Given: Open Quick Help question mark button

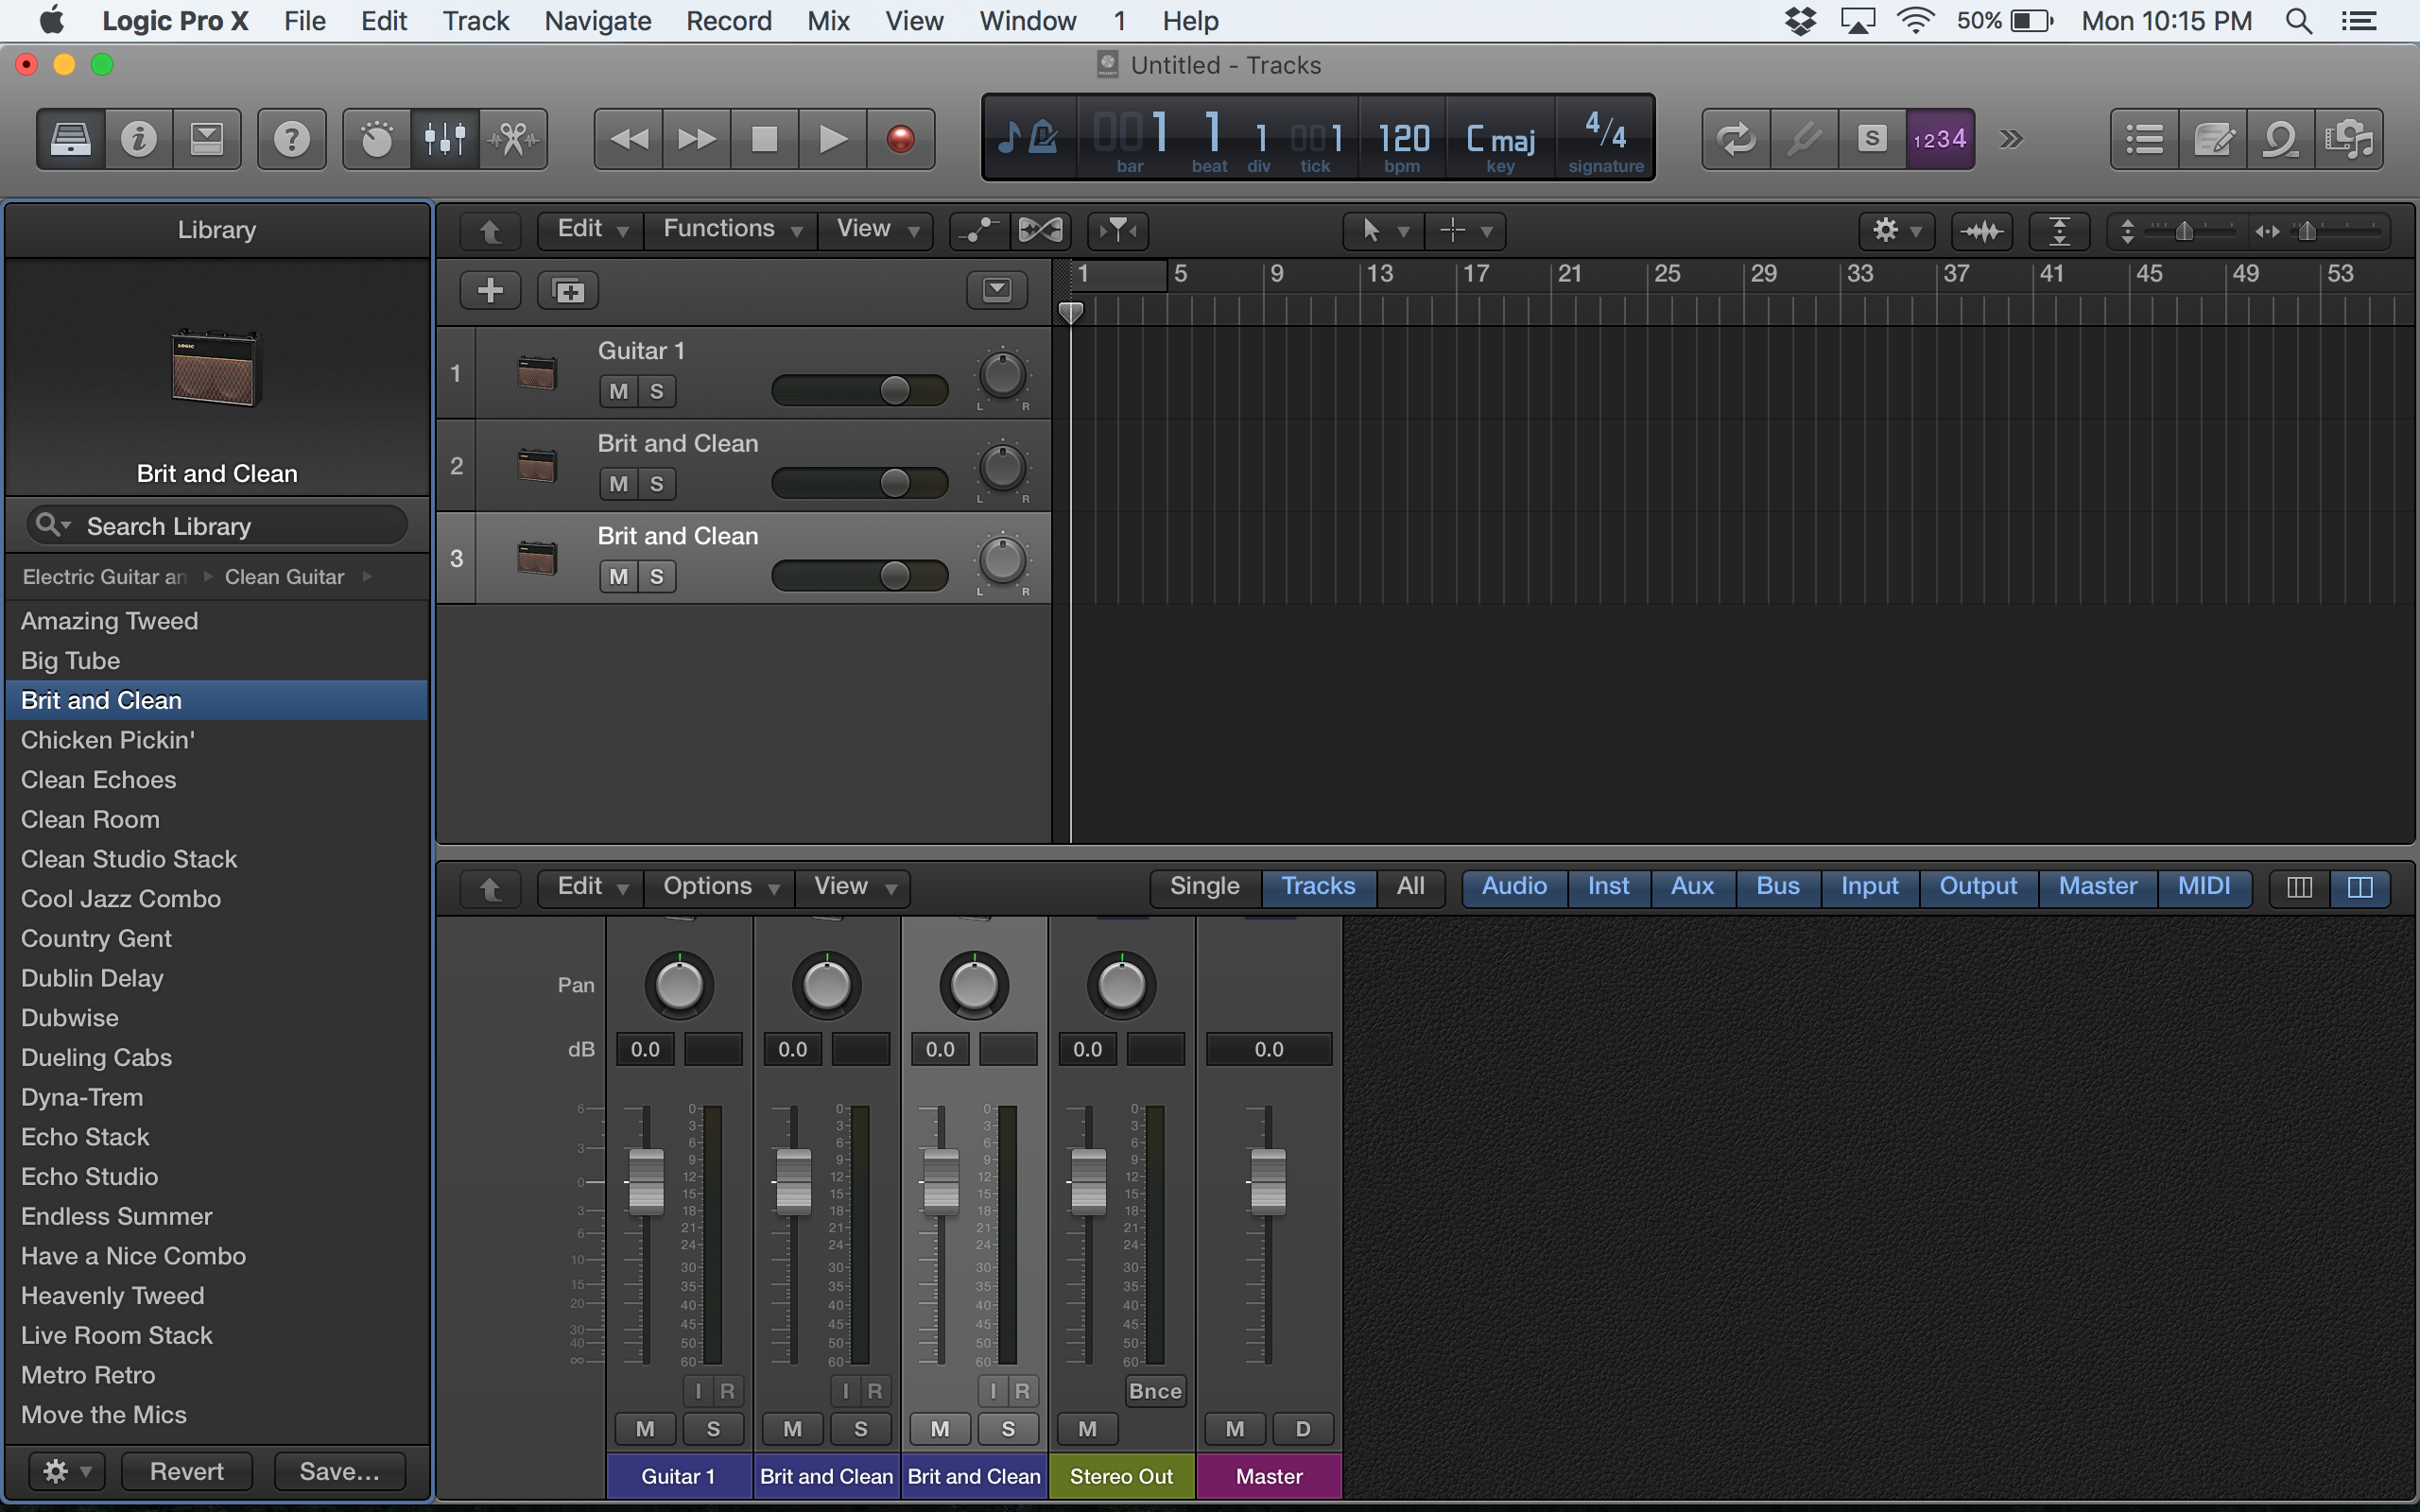Looking at the screenshot, I should [x=291, y=139].
